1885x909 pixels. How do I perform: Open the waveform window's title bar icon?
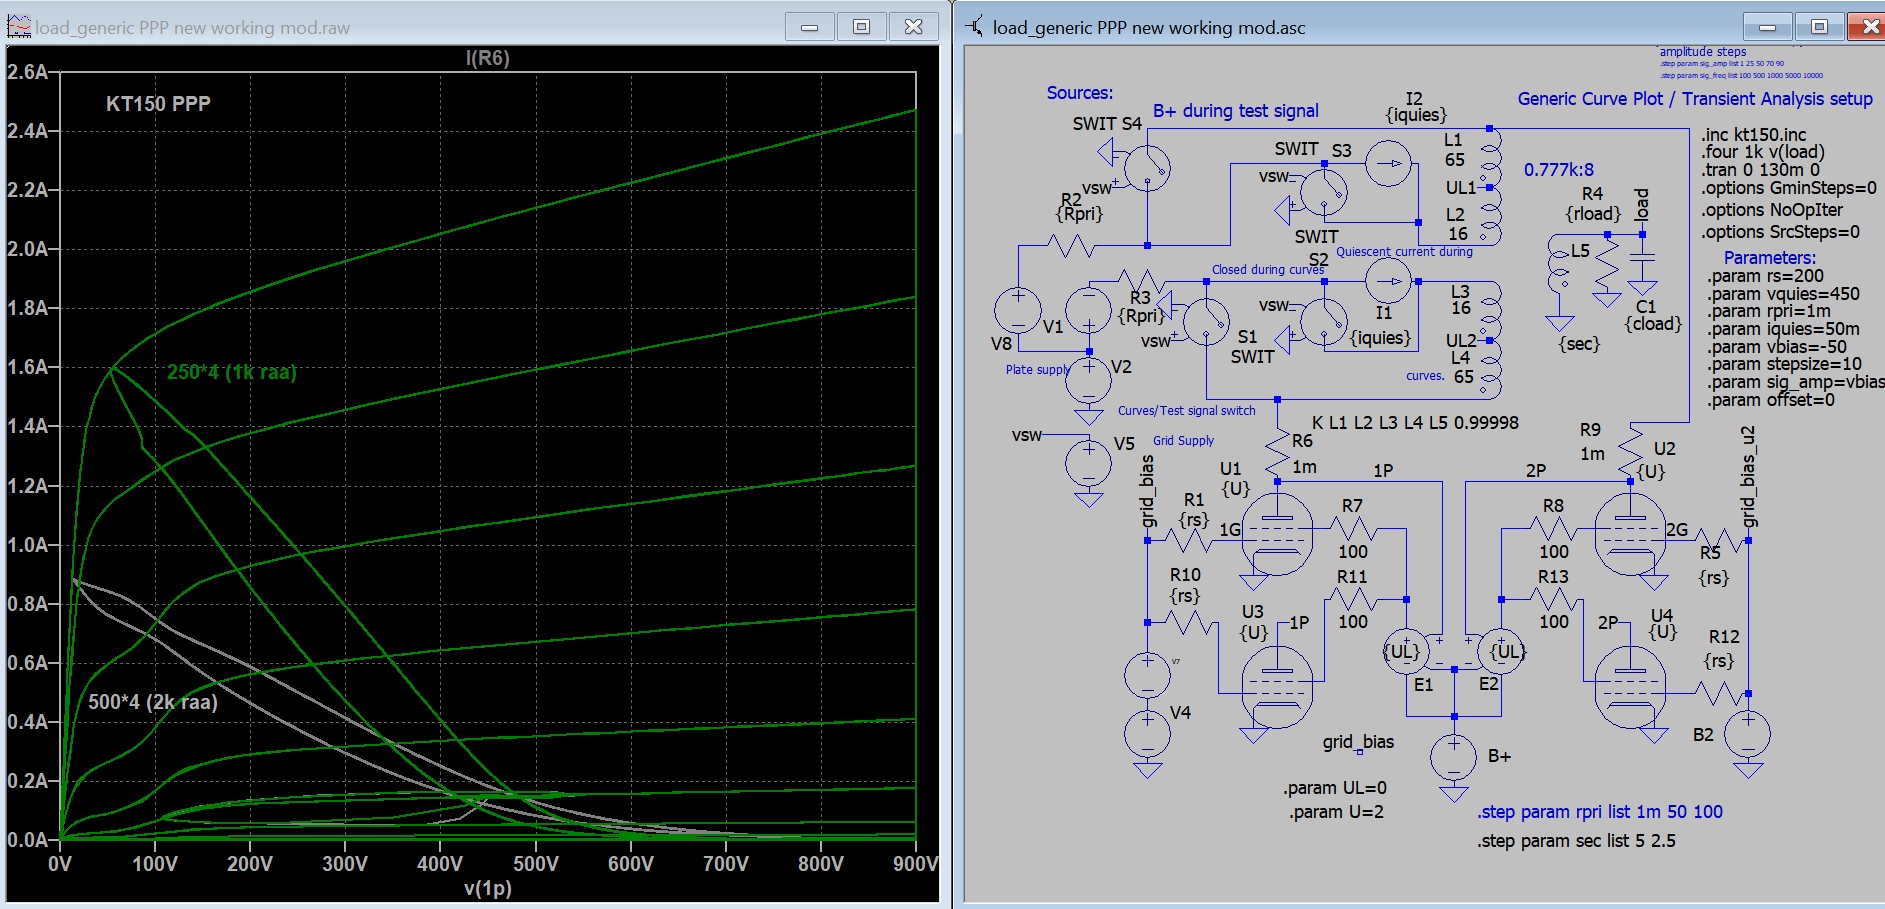click(19, 27)
